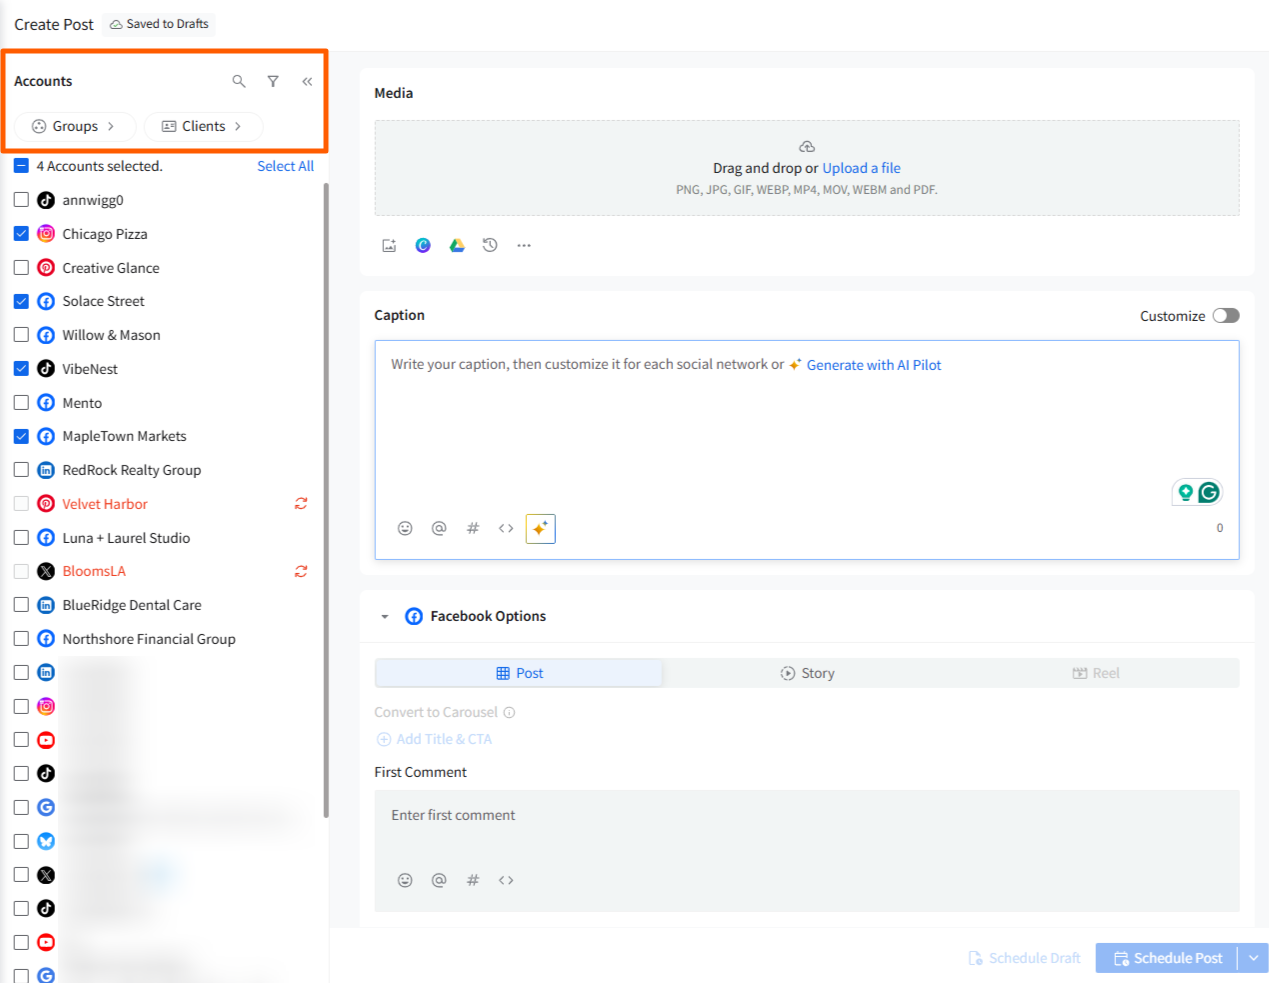Add hashtag from caption toolbar
Screen dimensions: 1269x983
pyautogui.click(x=473, y=528)
